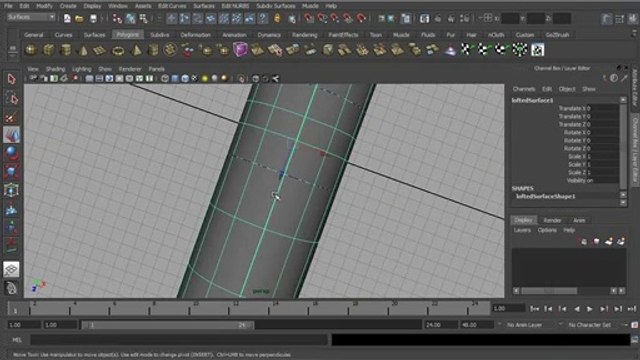Click the Translate X value field
Viewport: 640px width, 360px height.
[602, 109]
